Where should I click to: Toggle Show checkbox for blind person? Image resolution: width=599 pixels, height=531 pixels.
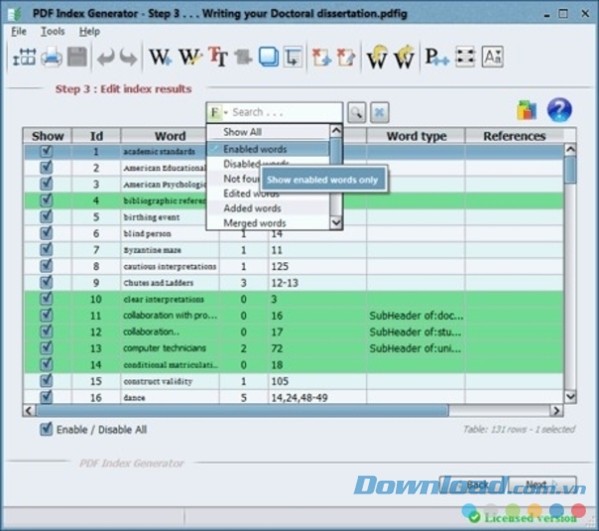(47, 233)
